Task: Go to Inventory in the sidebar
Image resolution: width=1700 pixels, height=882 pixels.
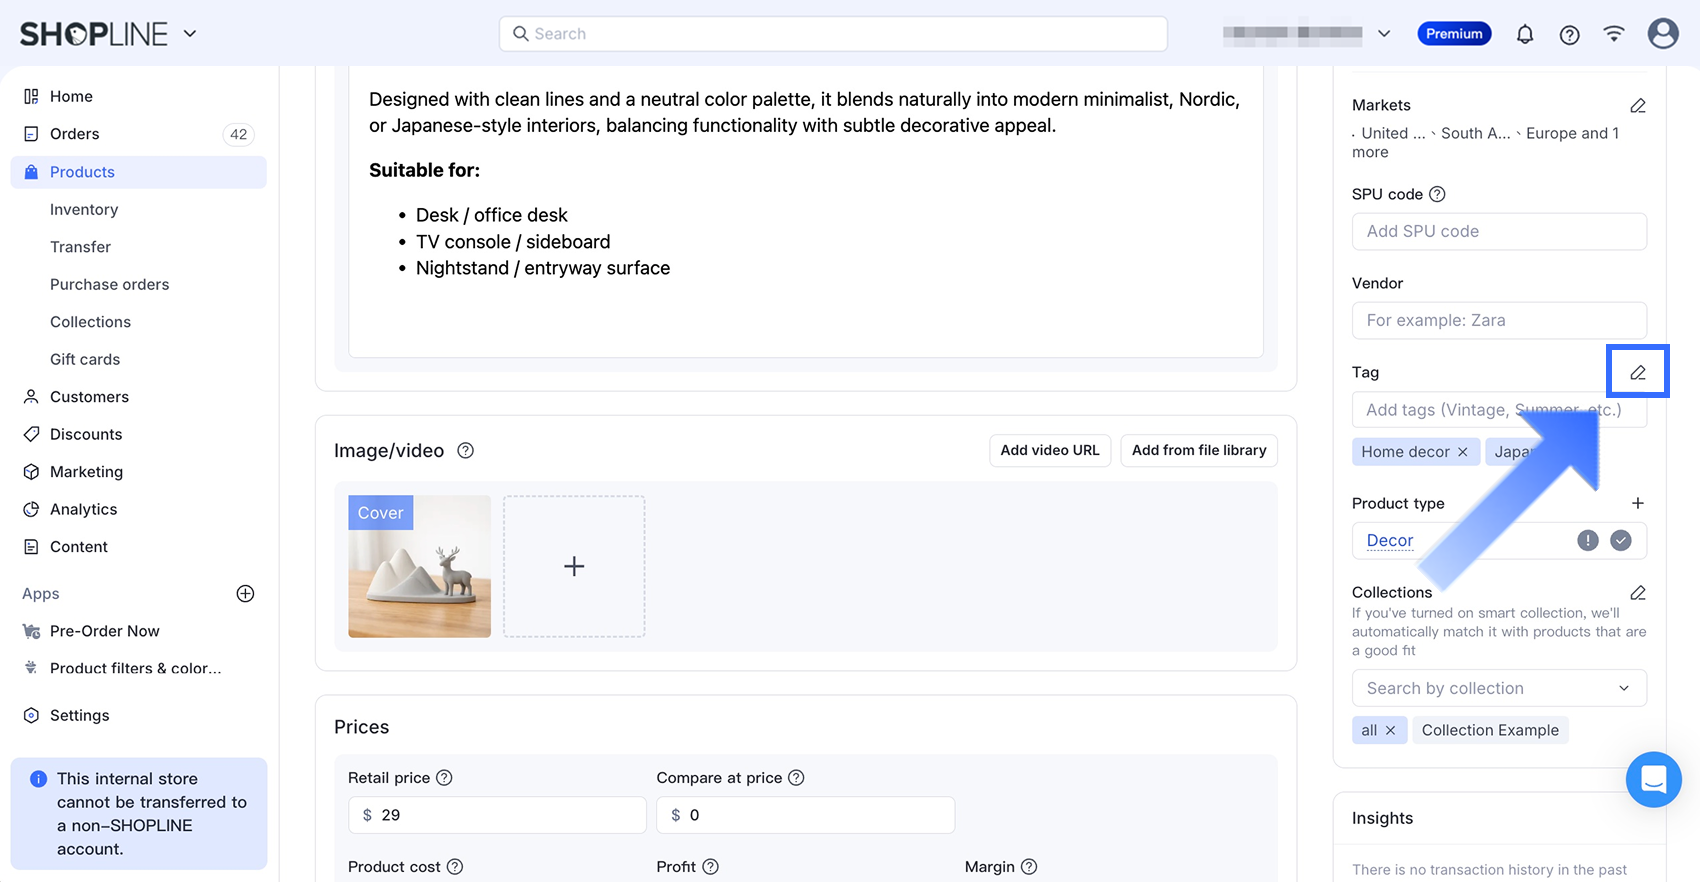Action: 84,209
